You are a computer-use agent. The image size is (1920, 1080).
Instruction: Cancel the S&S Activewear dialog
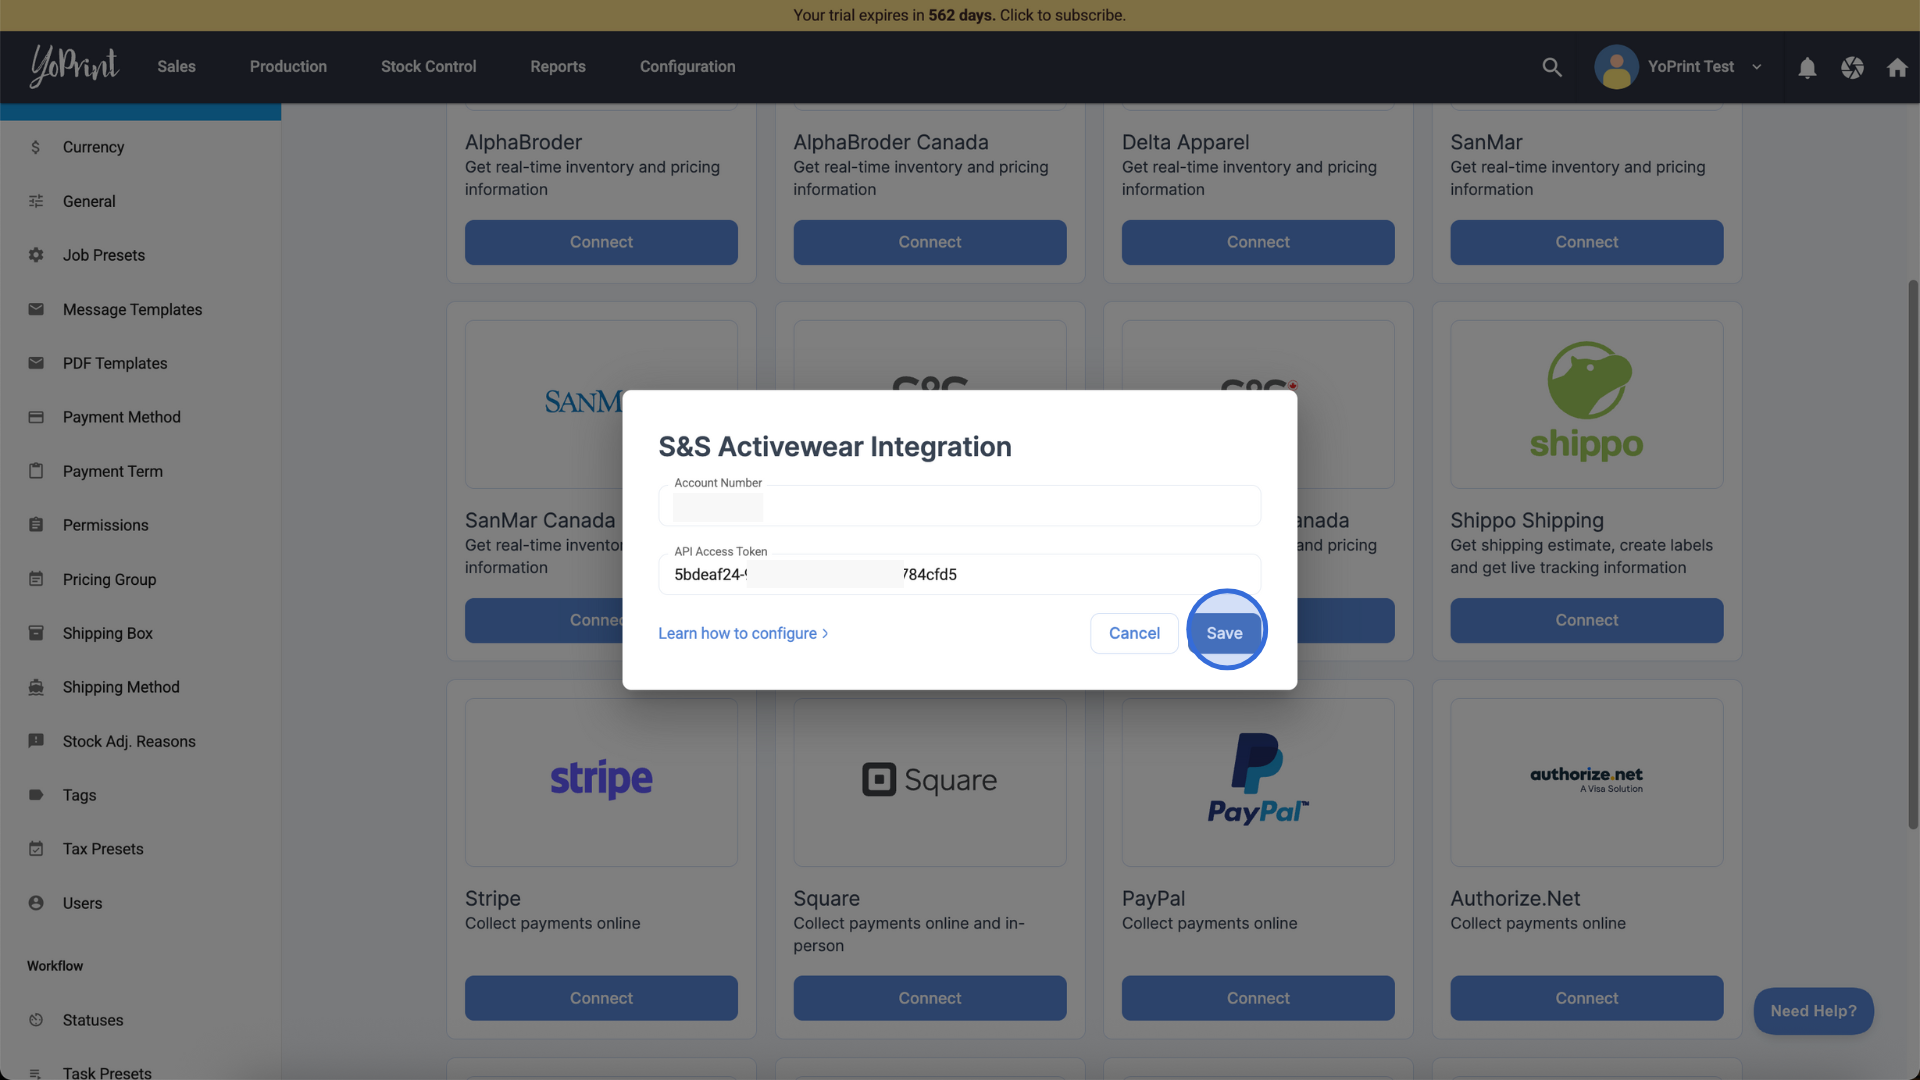tap(1134, 633)
